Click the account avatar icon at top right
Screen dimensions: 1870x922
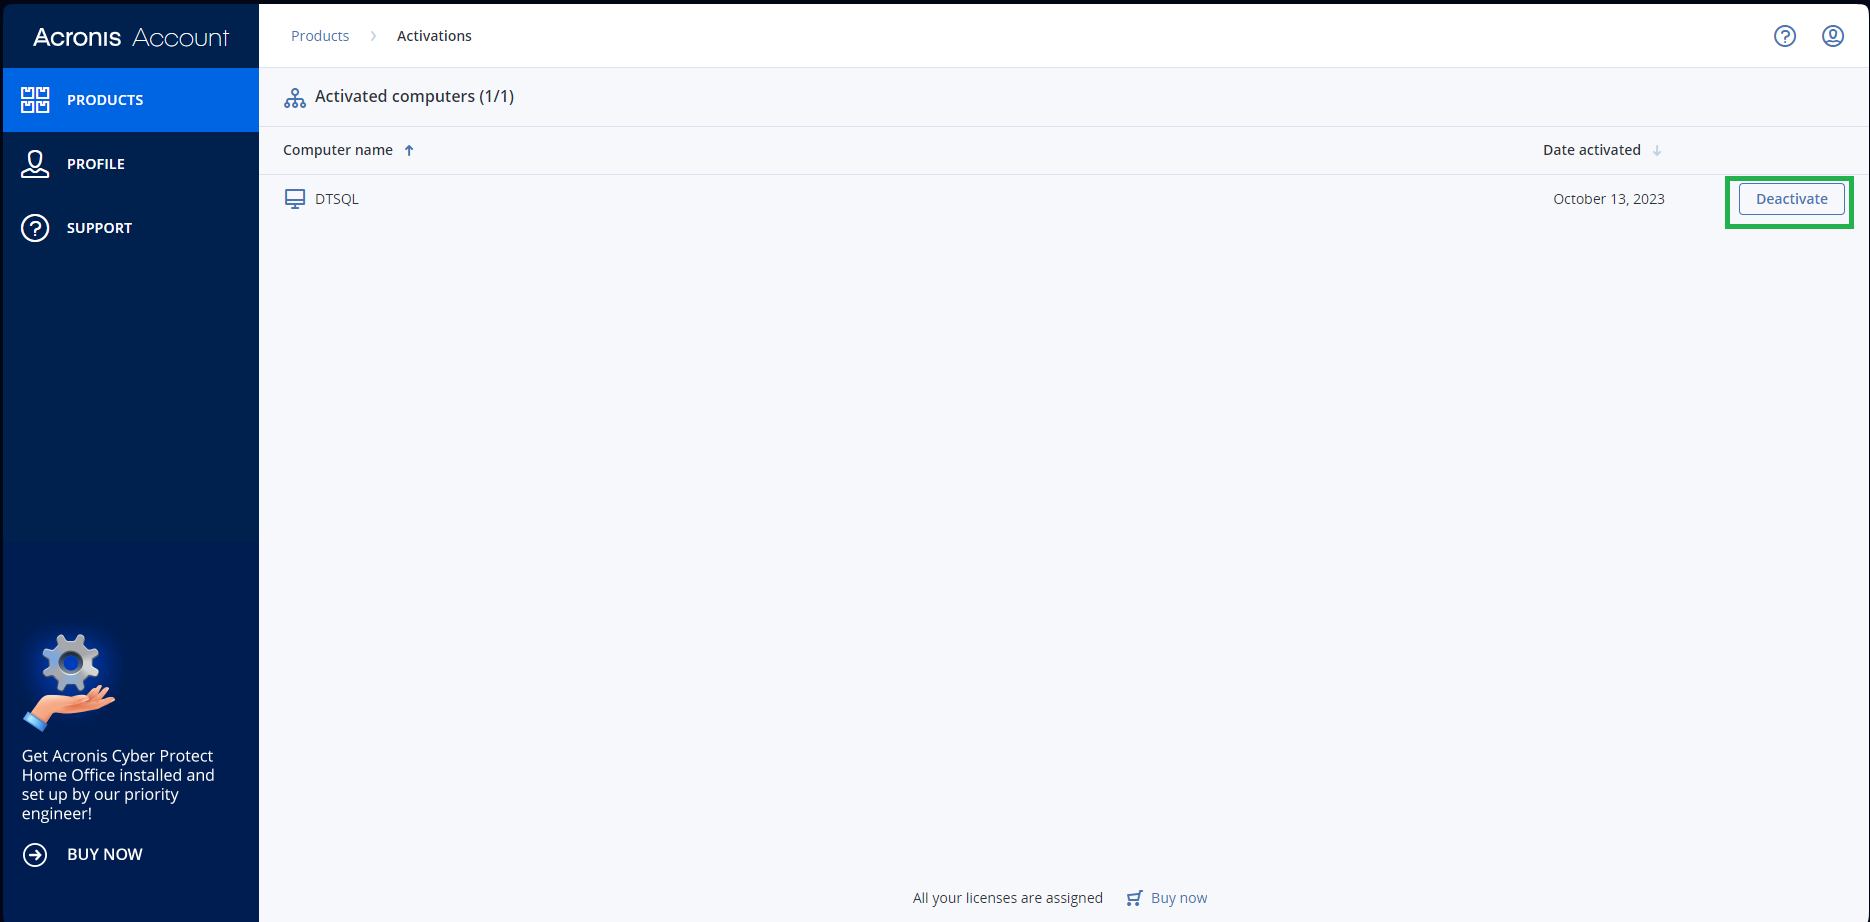pyautogui.click(x=1833, y=36)
